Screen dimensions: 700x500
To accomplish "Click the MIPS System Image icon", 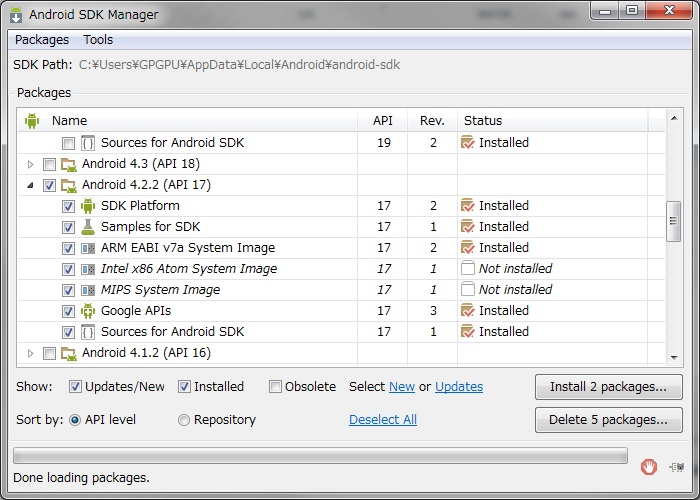I will pyautogui.click(x=88, y=290).
